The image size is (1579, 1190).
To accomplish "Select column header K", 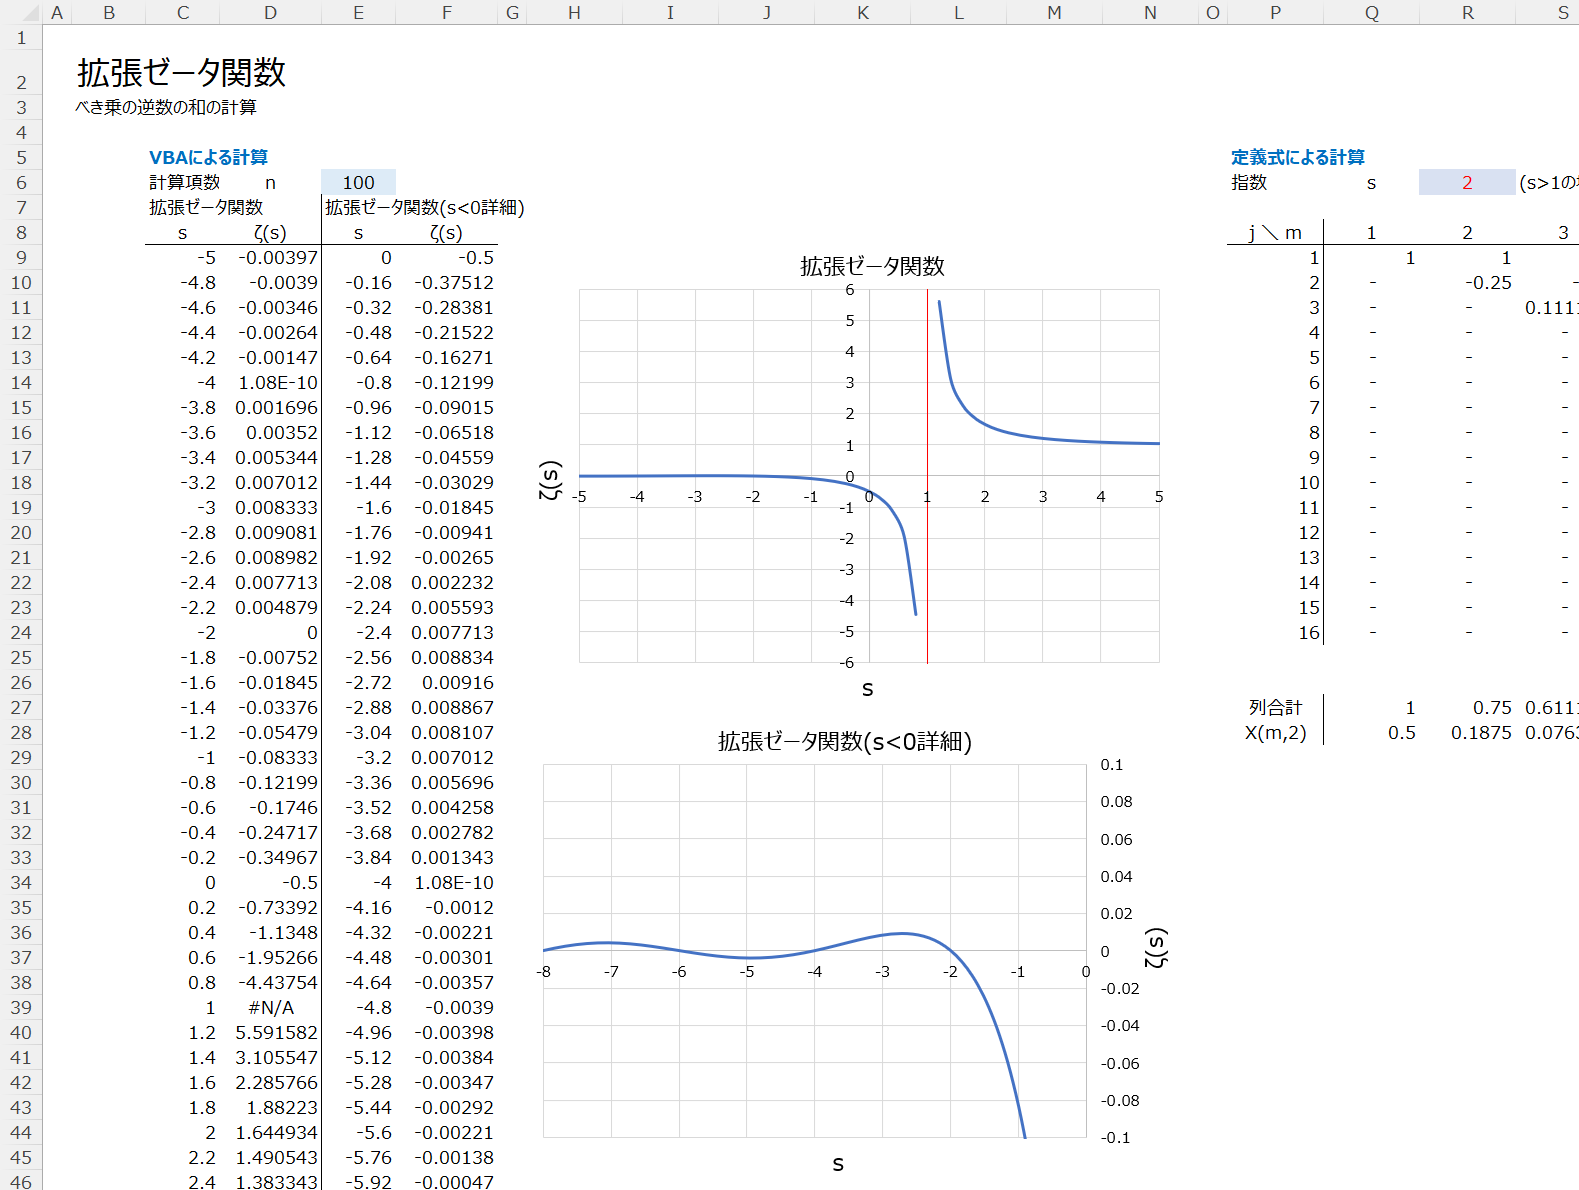I will (862, 12).
